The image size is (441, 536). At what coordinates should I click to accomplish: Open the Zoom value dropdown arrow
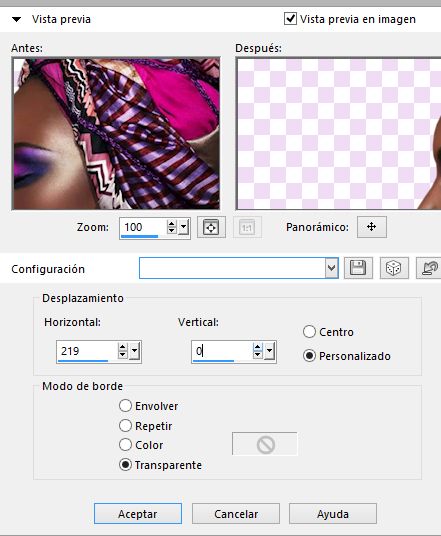coord(184,227)
